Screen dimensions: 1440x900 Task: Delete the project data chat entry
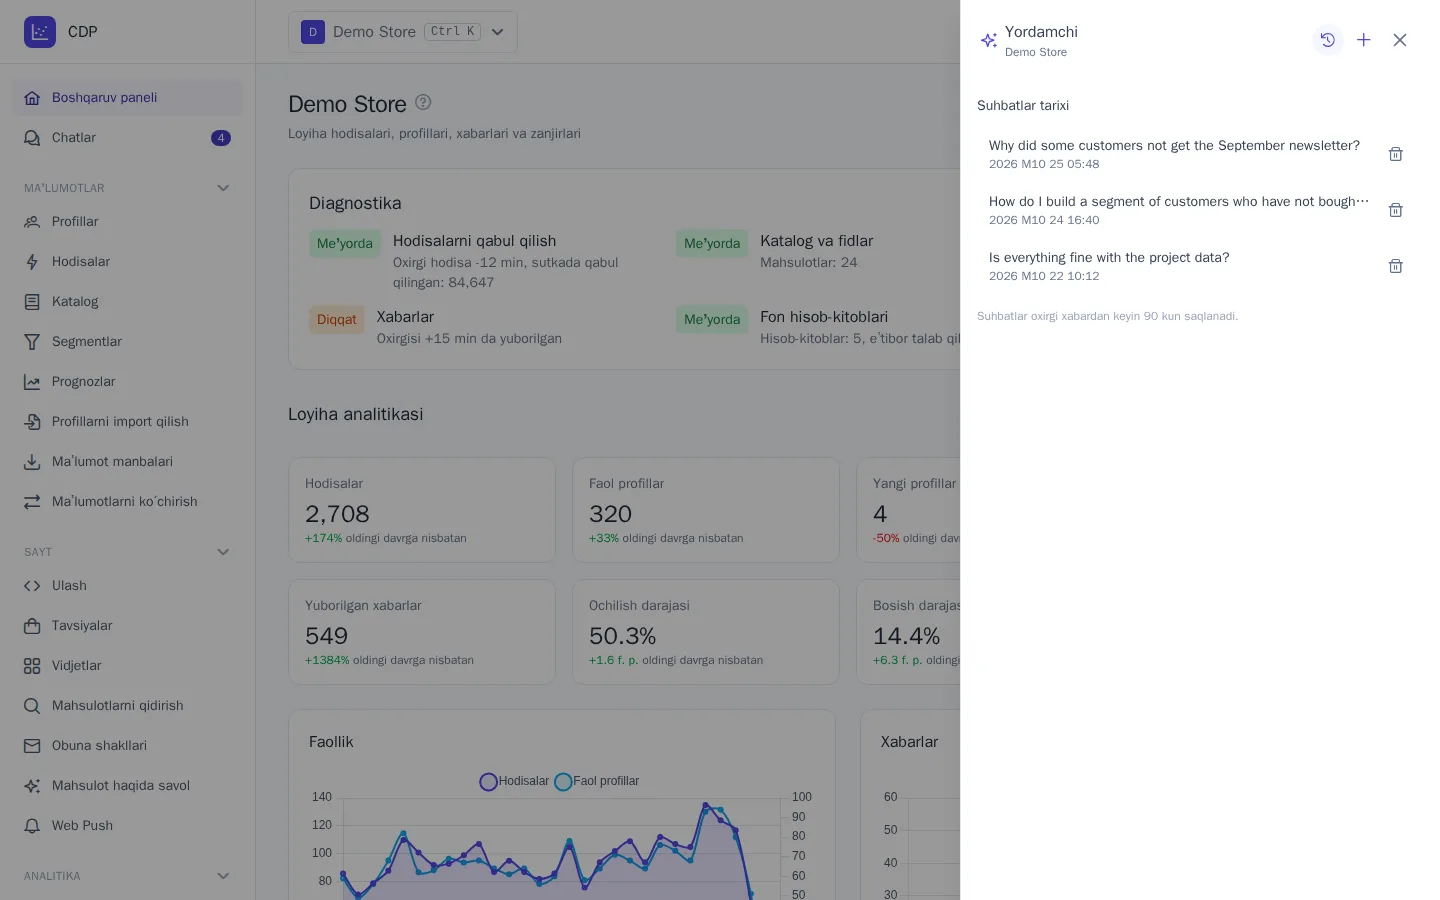click(x=1395, y=266)
